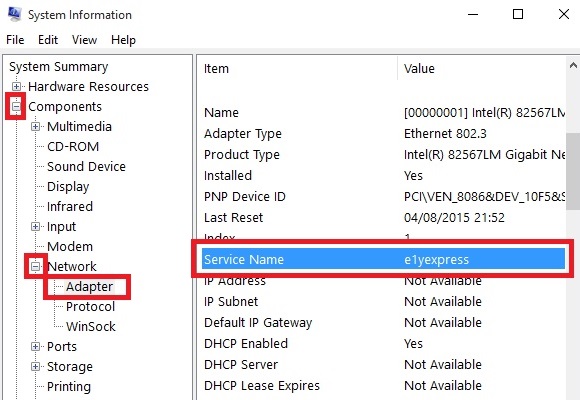580x400 pixels.
Task: Select Adapter under Network
Action: 90,286
